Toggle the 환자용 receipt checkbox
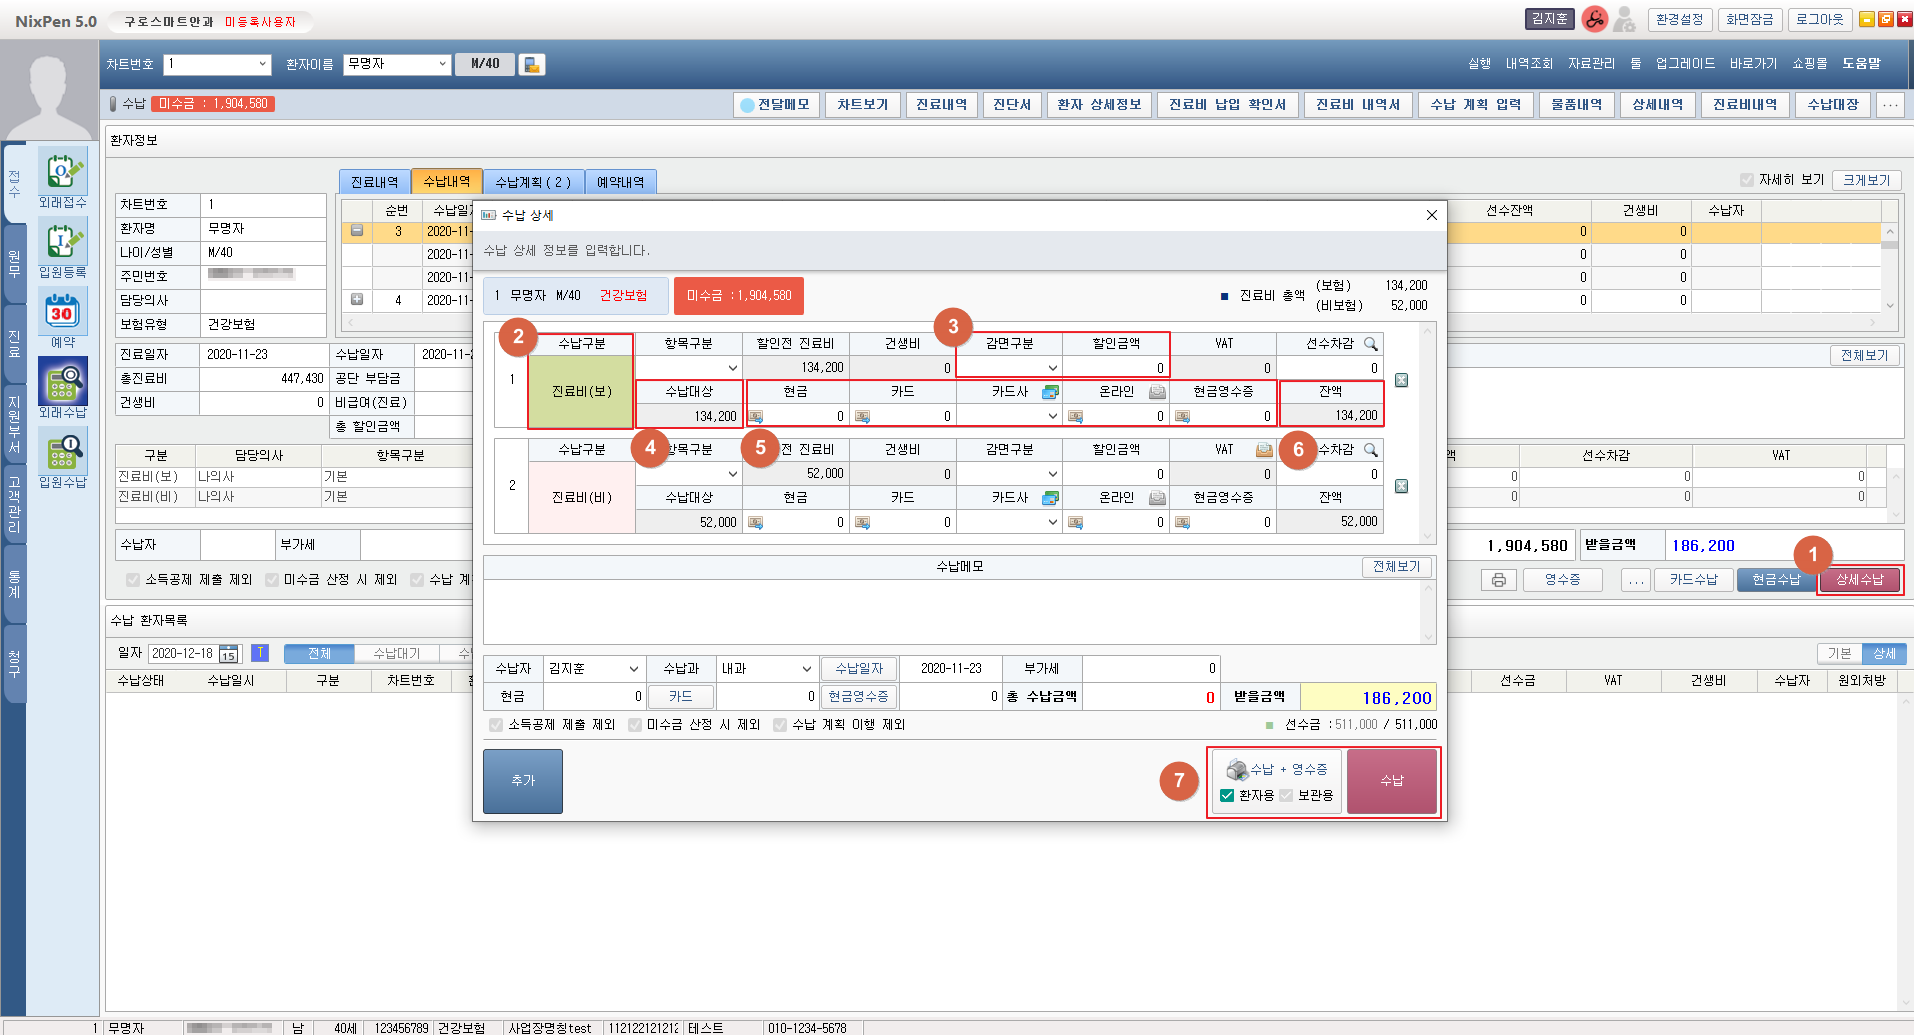This screenshot has width=1914, height=1035. [x=1227, y=796]
